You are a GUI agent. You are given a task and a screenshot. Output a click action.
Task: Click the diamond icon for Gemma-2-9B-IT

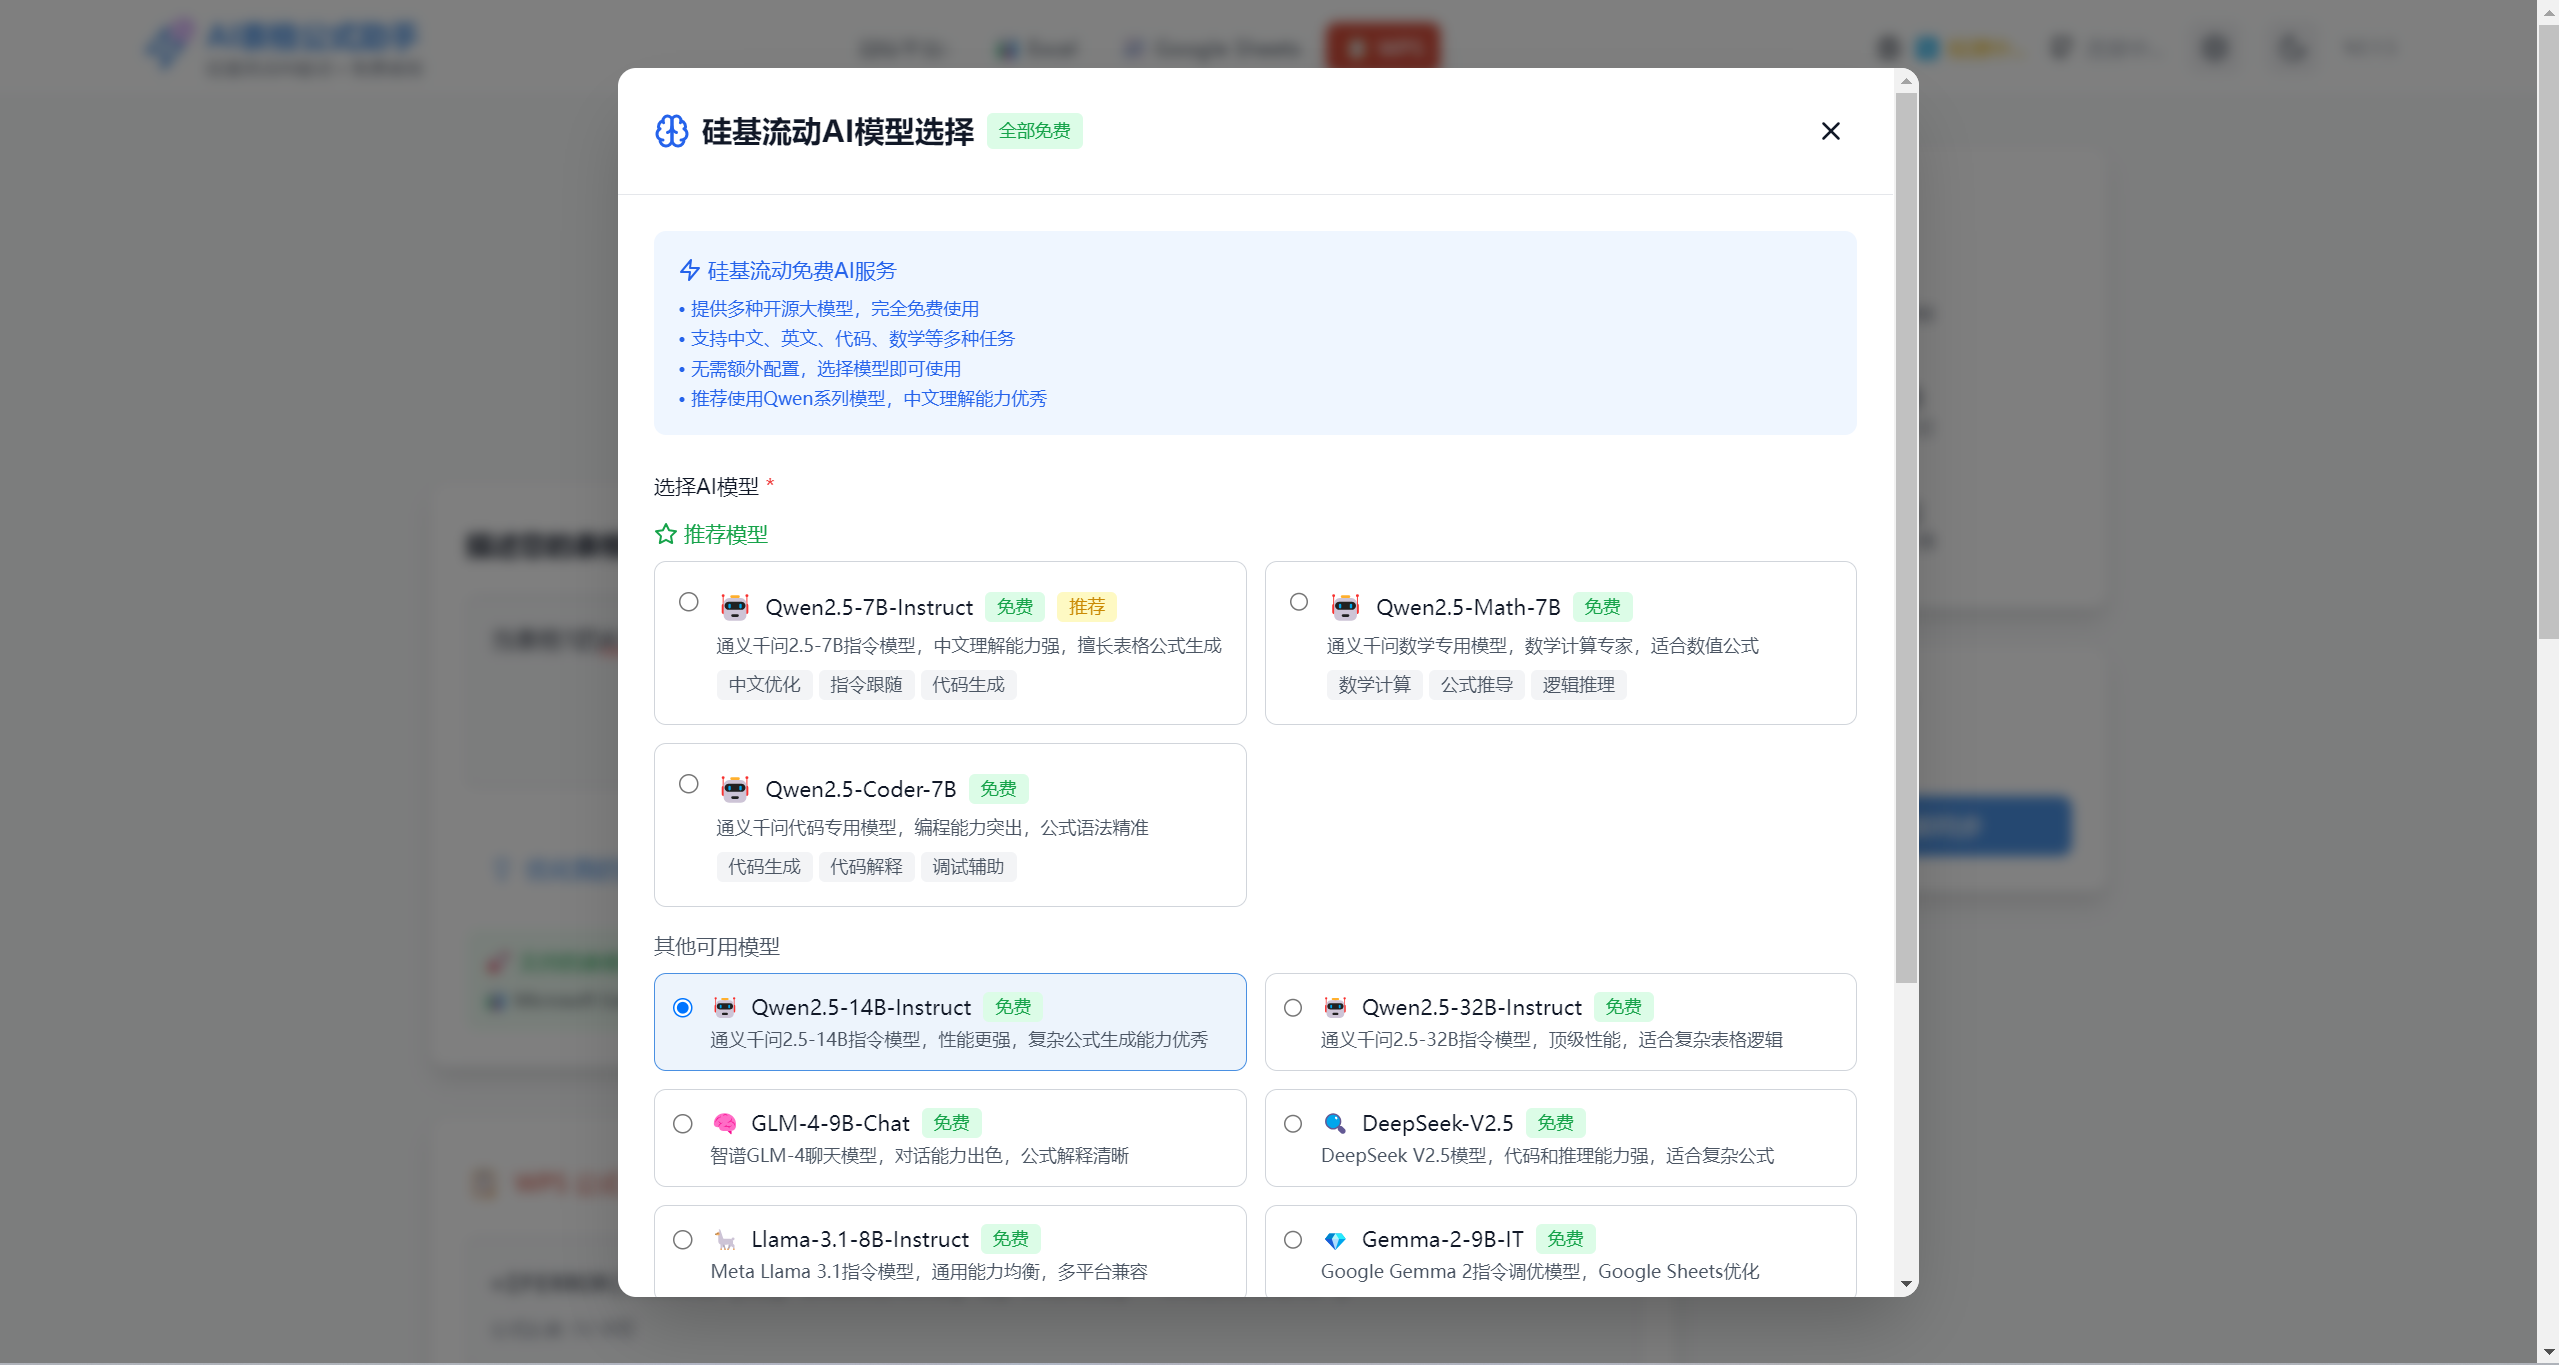click(1334, 1240)
